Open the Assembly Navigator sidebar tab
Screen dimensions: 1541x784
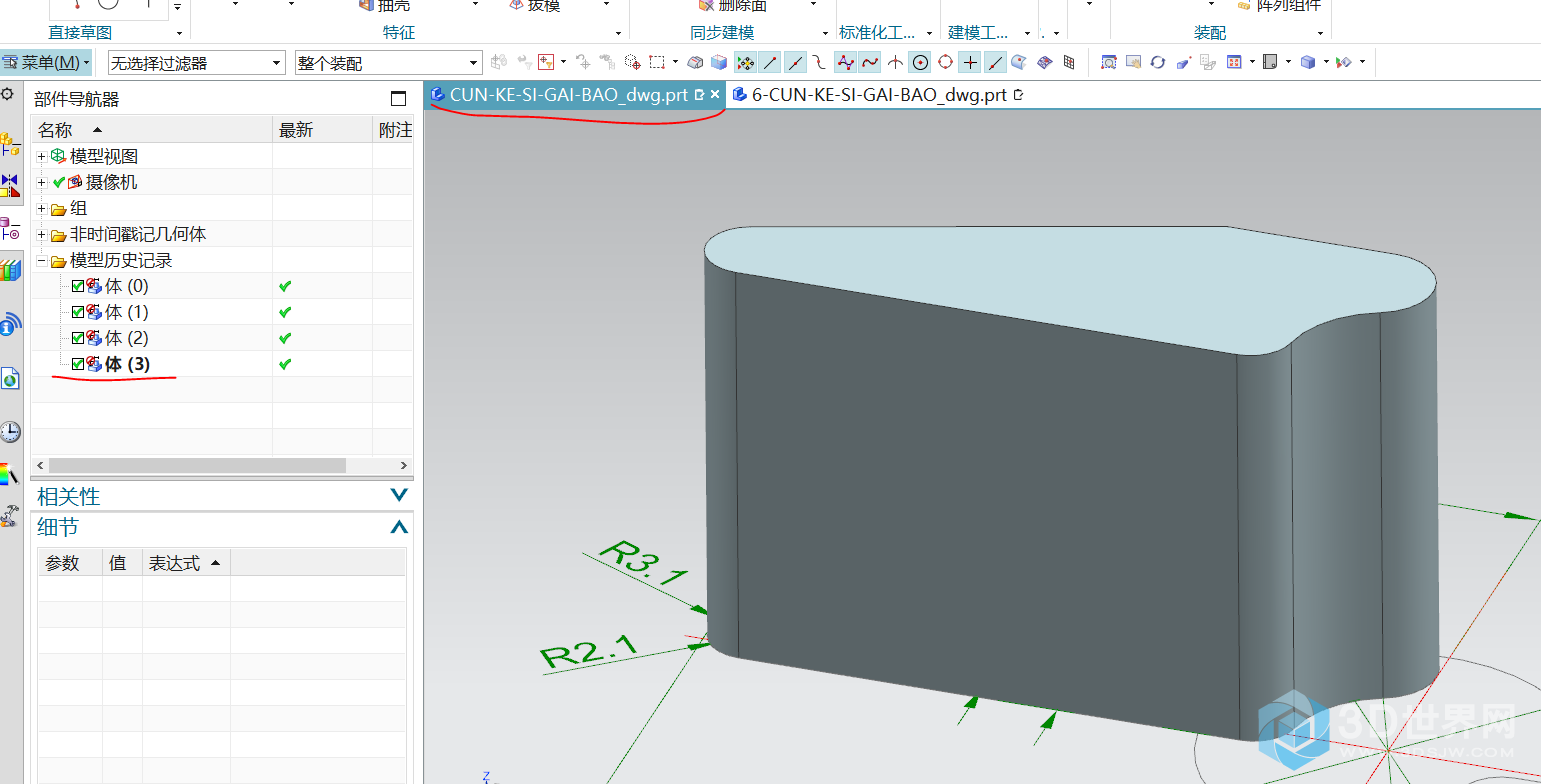pos(10,145)
